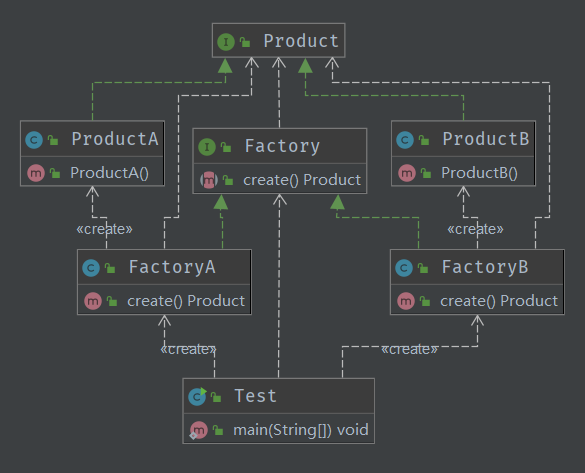This screenshot has height=473, width=585.
Task: Click lock icon beside FactoryB class name
Action: click(x=423, y=268)
